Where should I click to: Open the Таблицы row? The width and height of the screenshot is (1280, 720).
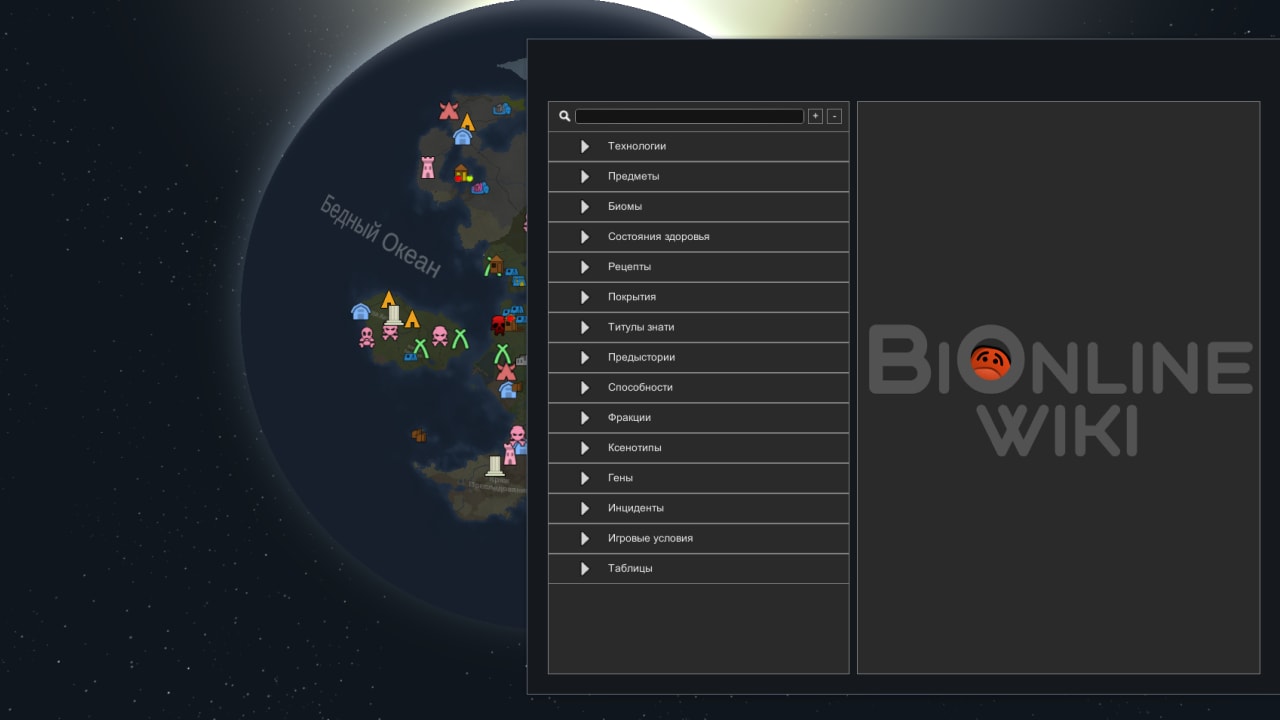click(698, 568)
